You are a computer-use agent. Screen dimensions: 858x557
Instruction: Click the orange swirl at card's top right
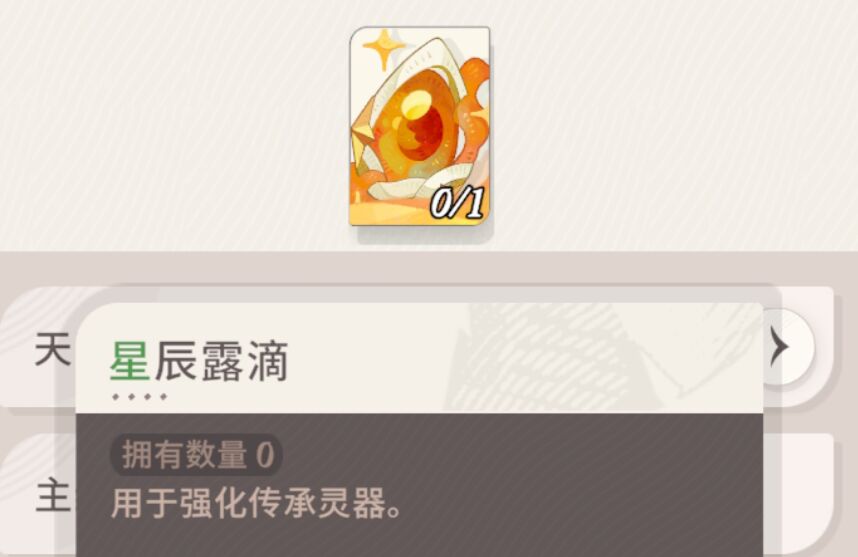(x=474, y=80)
